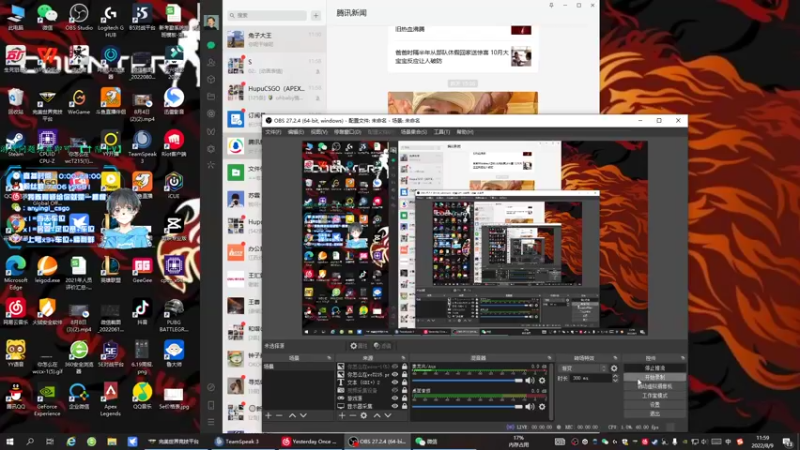Screen dimensions: 800x450
Task: Float the Controls dock via header icon
Action: pos(683,358)
